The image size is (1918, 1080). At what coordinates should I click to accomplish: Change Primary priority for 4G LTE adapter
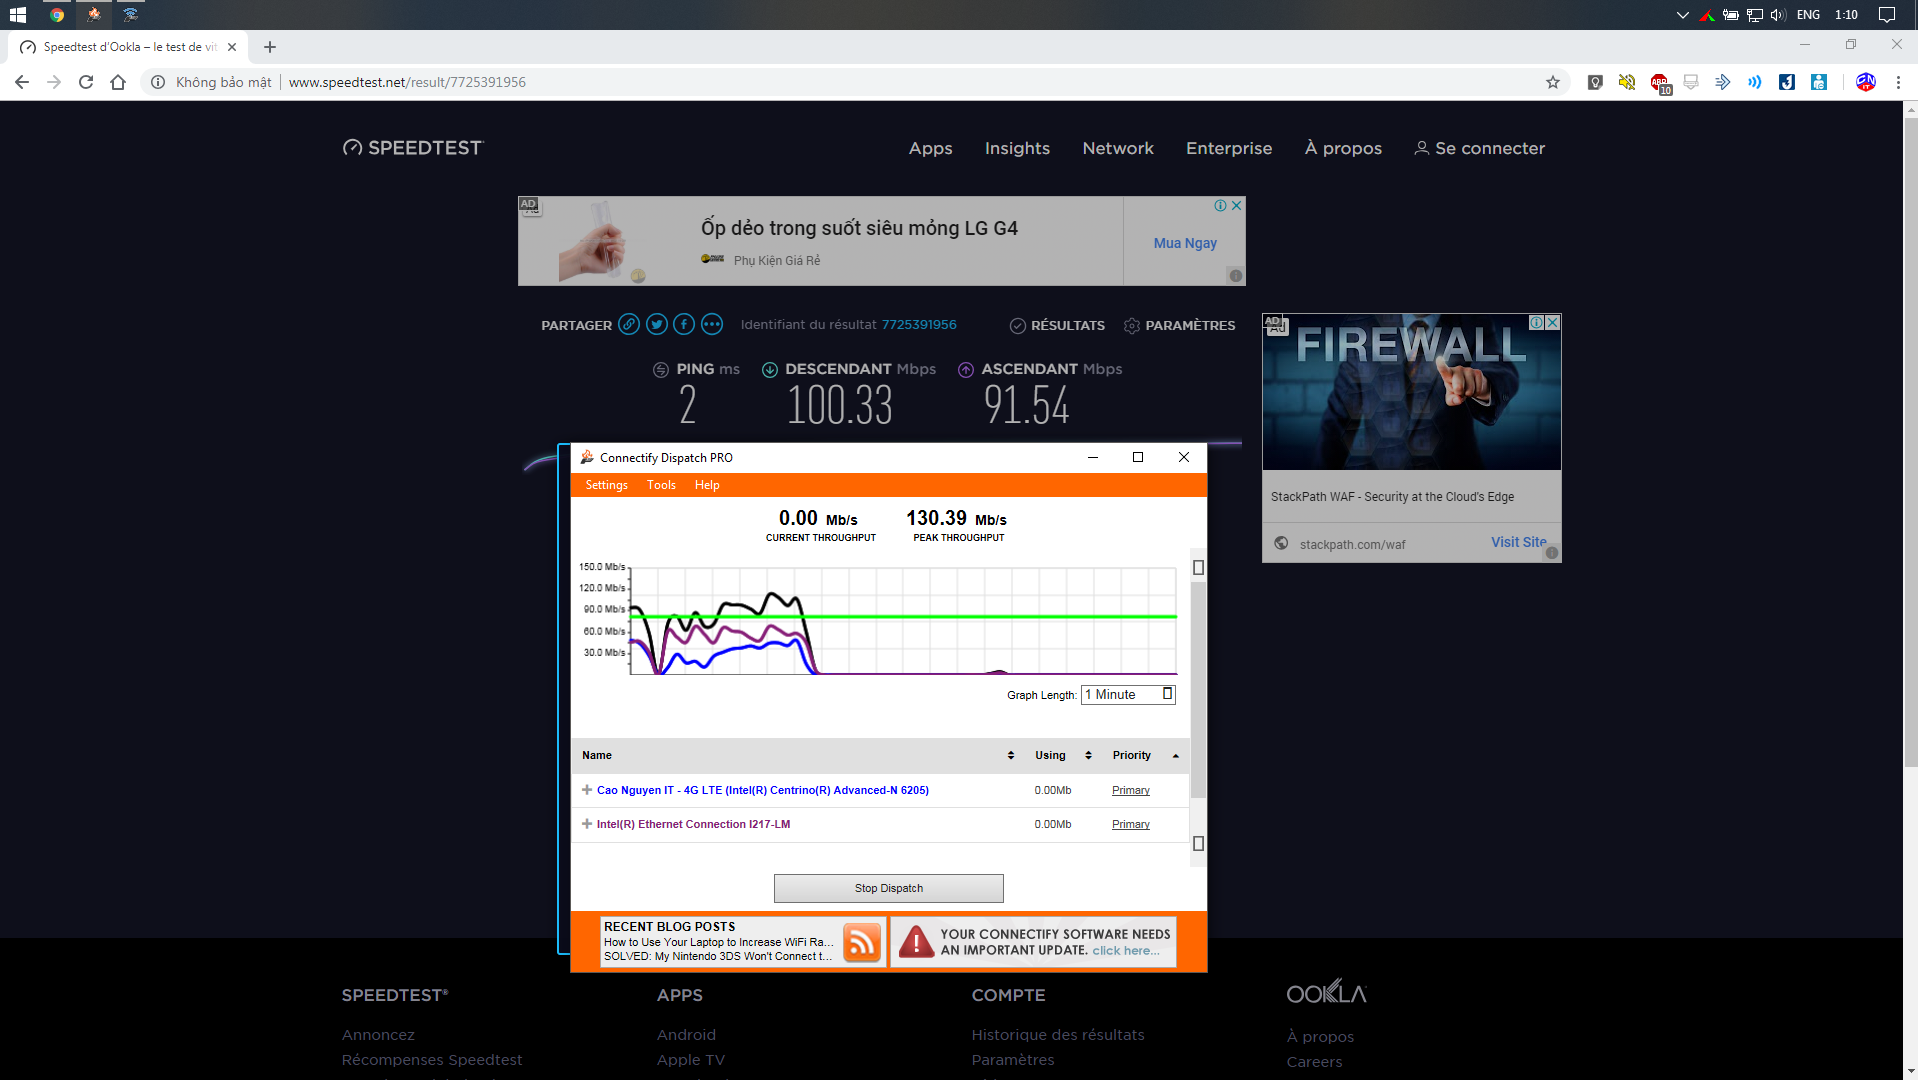click(1130, 790)
